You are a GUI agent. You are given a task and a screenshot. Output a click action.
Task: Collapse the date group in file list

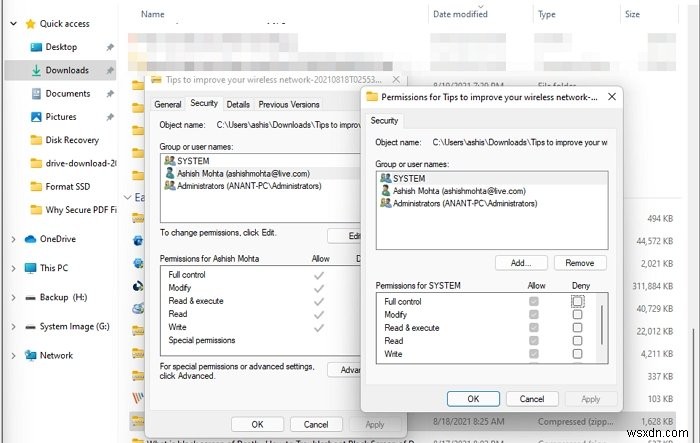point(128,197)
